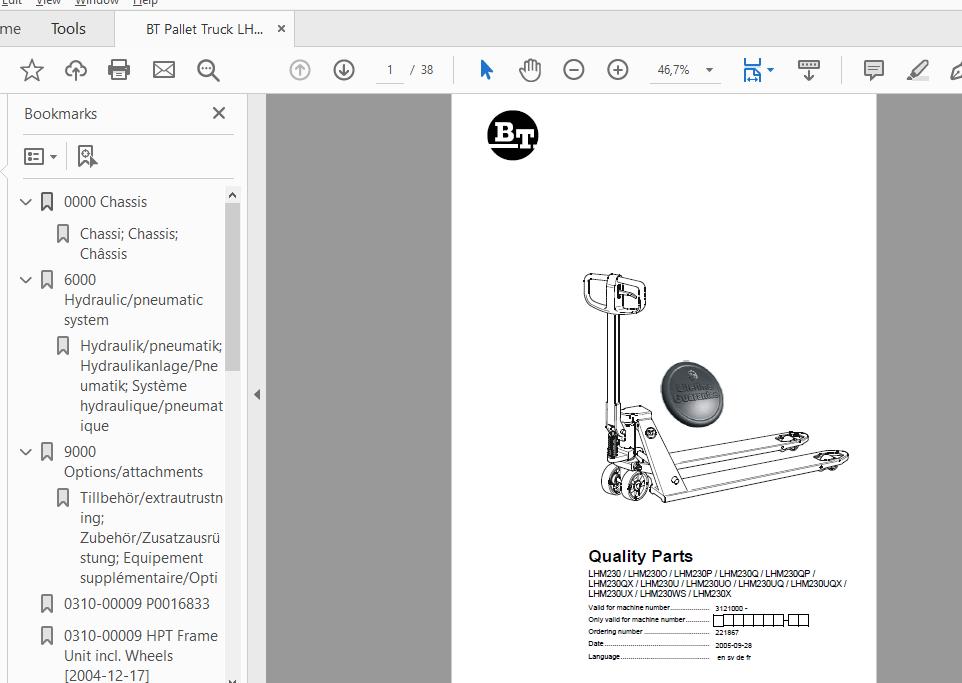
Task: Click the Ordering number value 221867
Action: coord(726,632)
